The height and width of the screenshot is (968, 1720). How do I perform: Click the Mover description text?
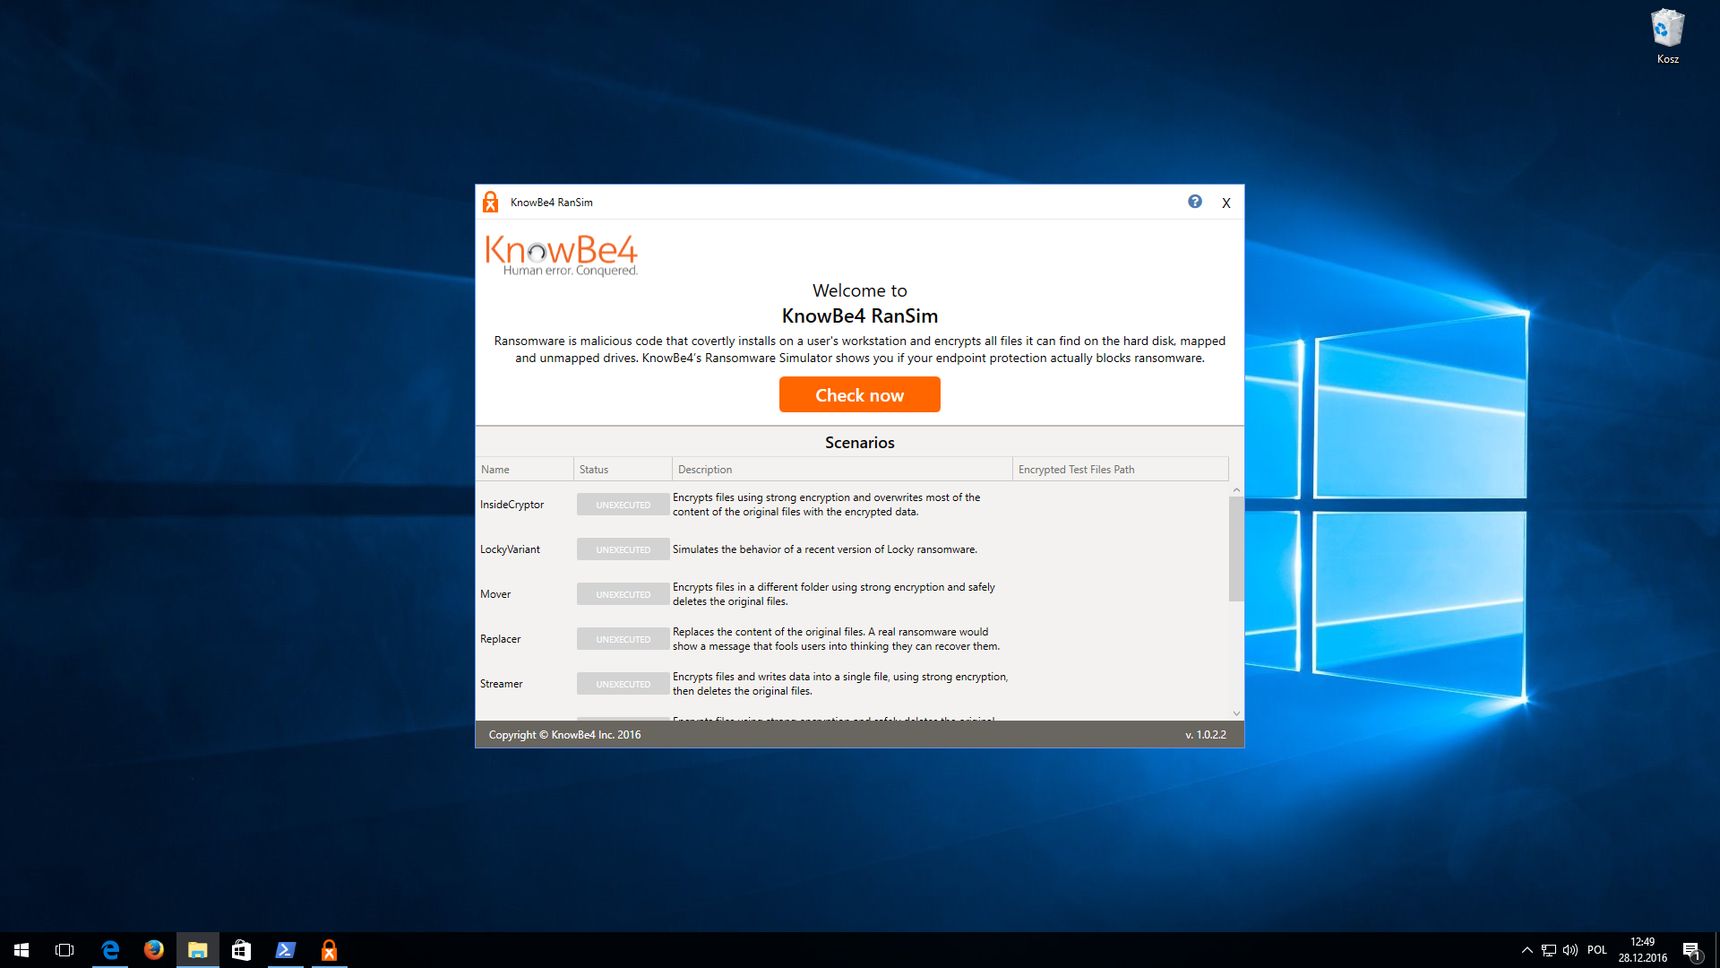coord(834,595)
